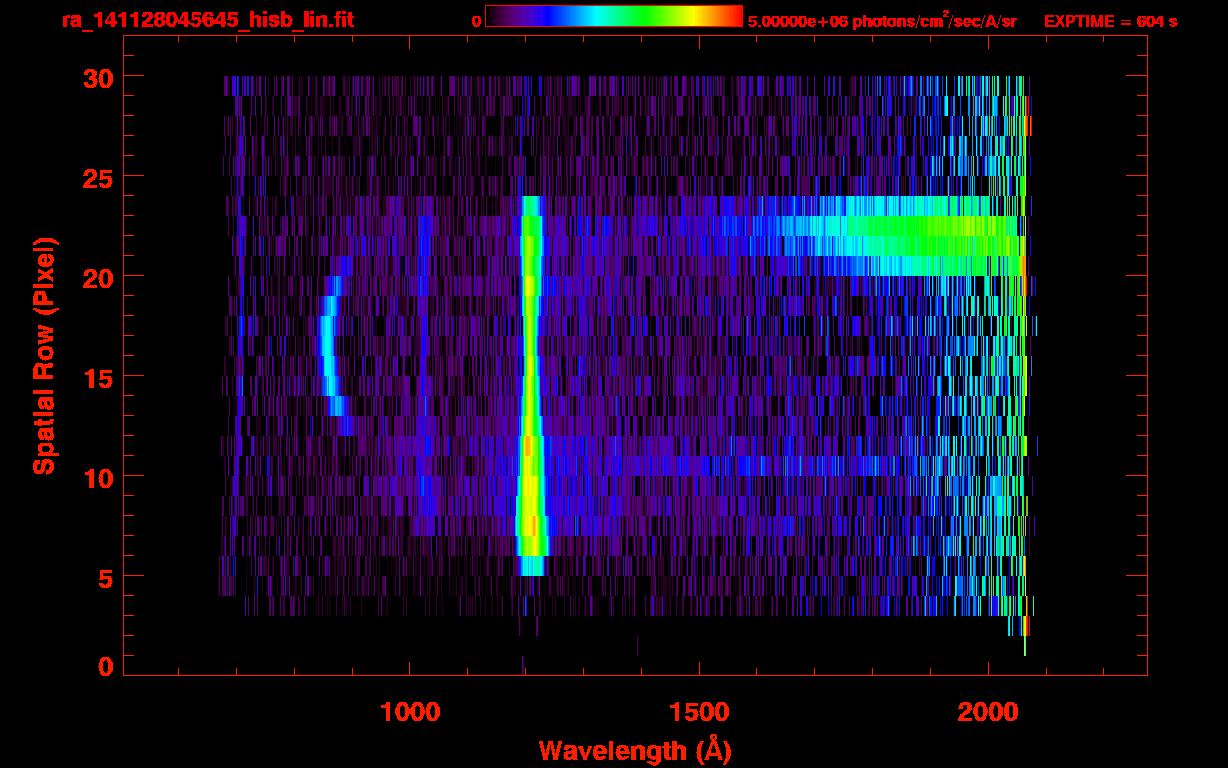Click the EXPTIME = 604 s label
1228x768 pixels.
[x=1110, y=21]
